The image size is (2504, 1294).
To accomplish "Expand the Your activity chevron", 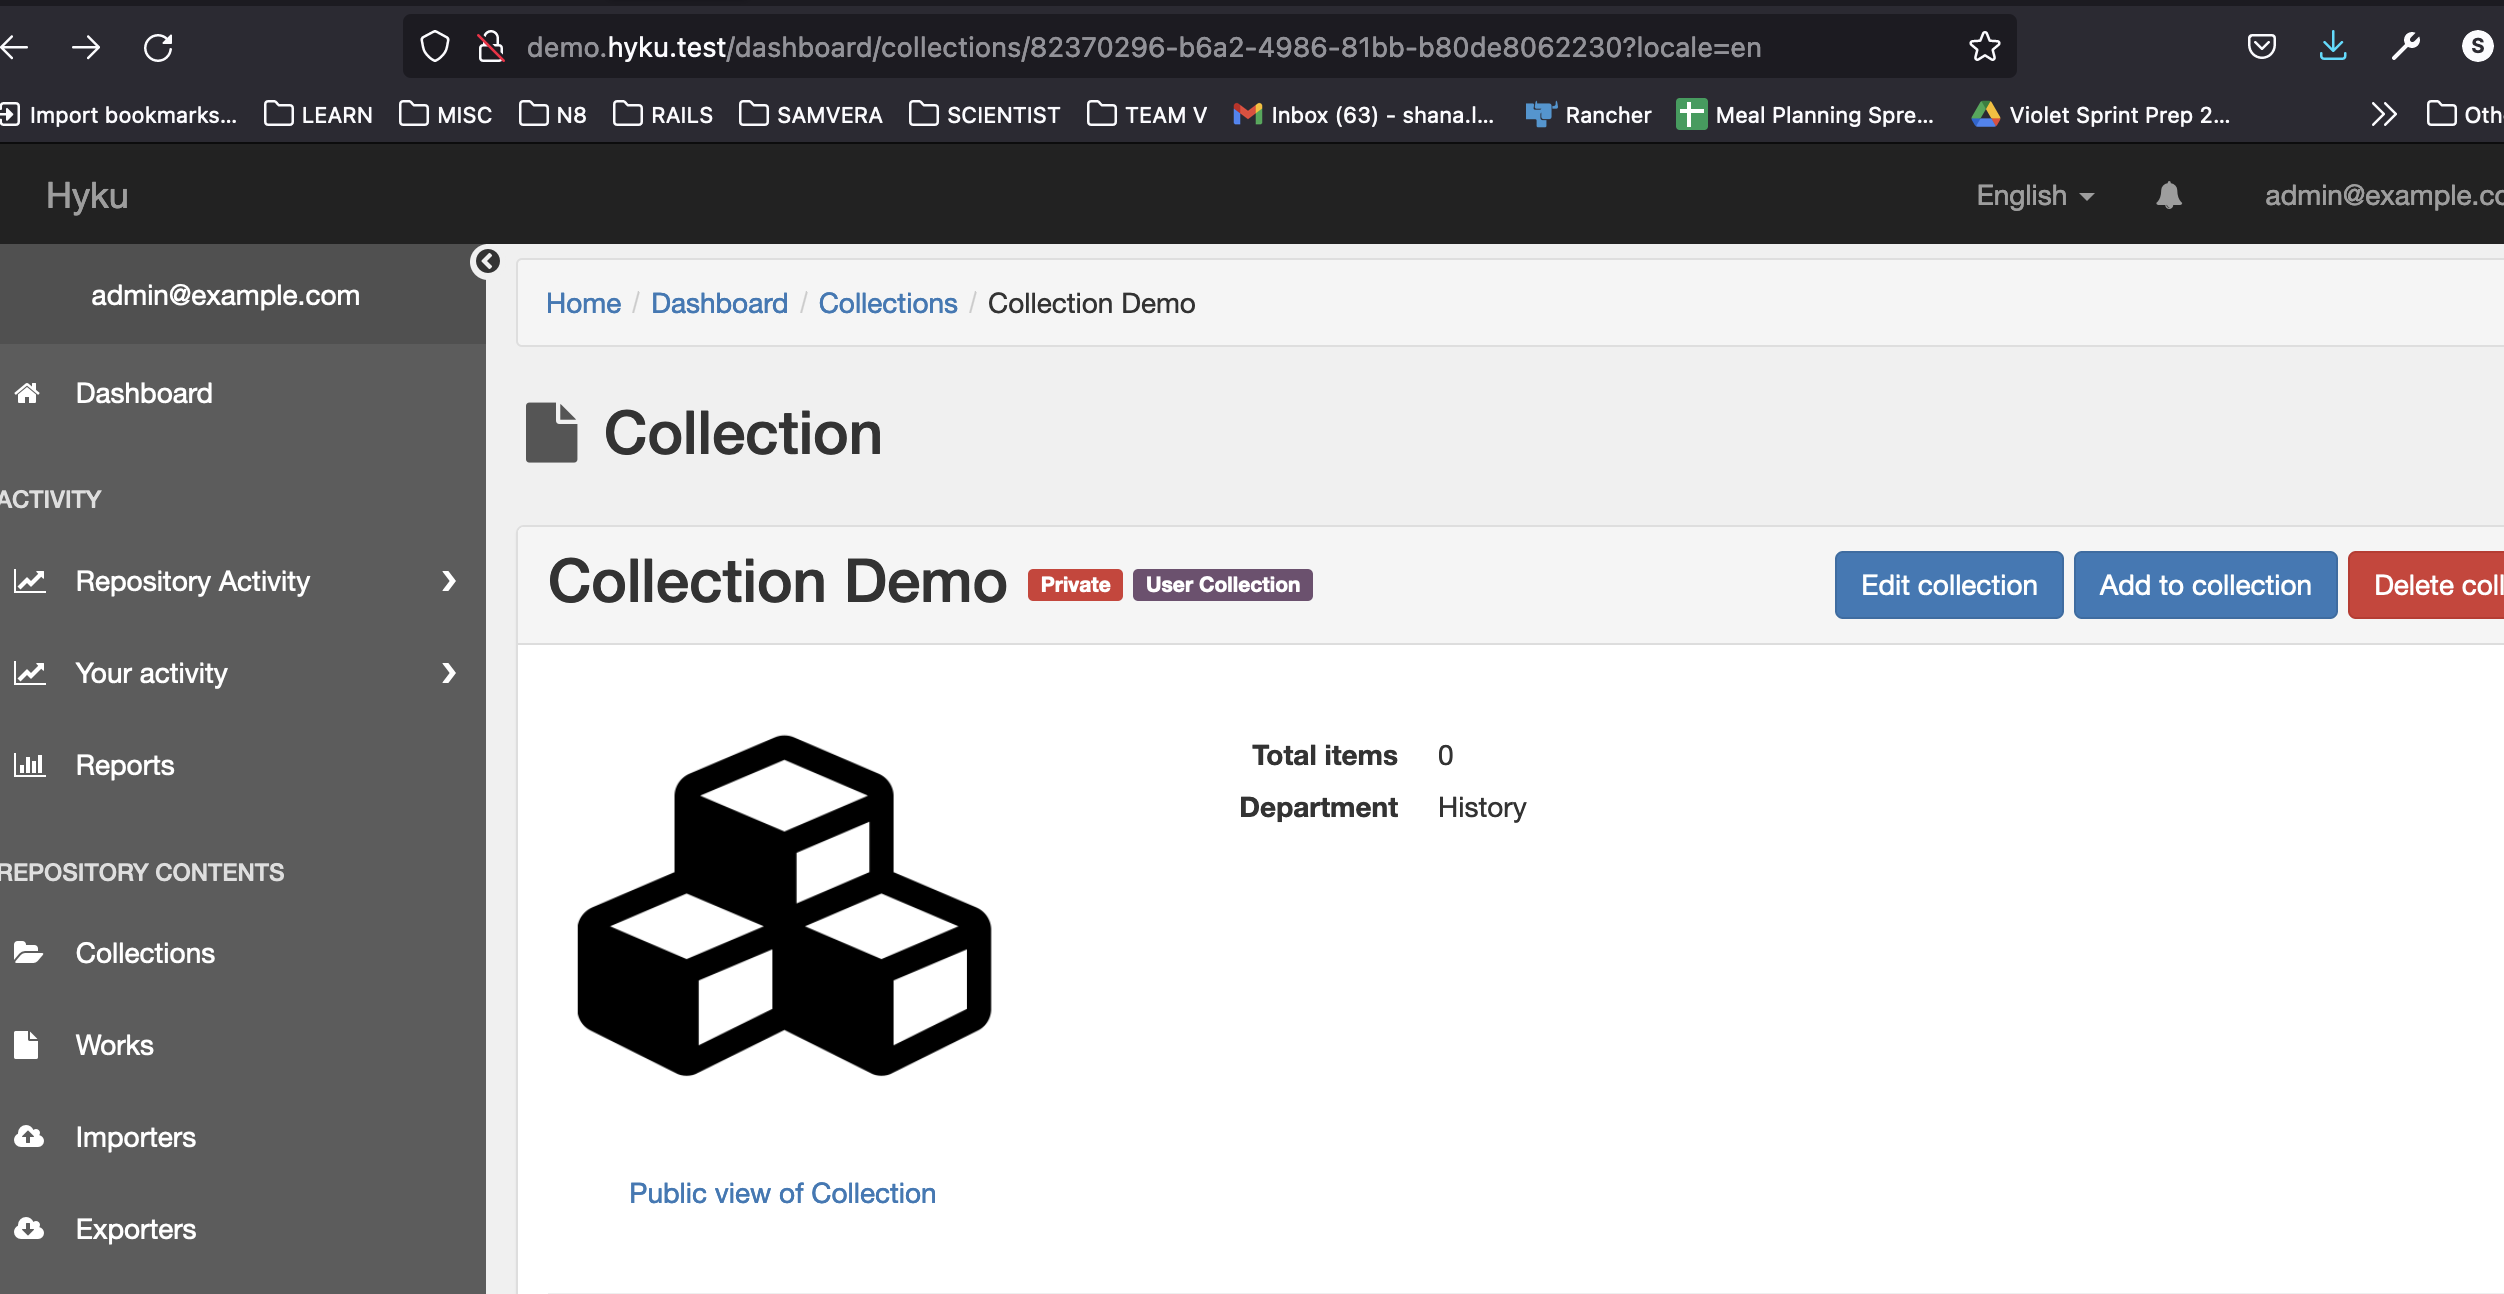I will (x=449, y=673).
